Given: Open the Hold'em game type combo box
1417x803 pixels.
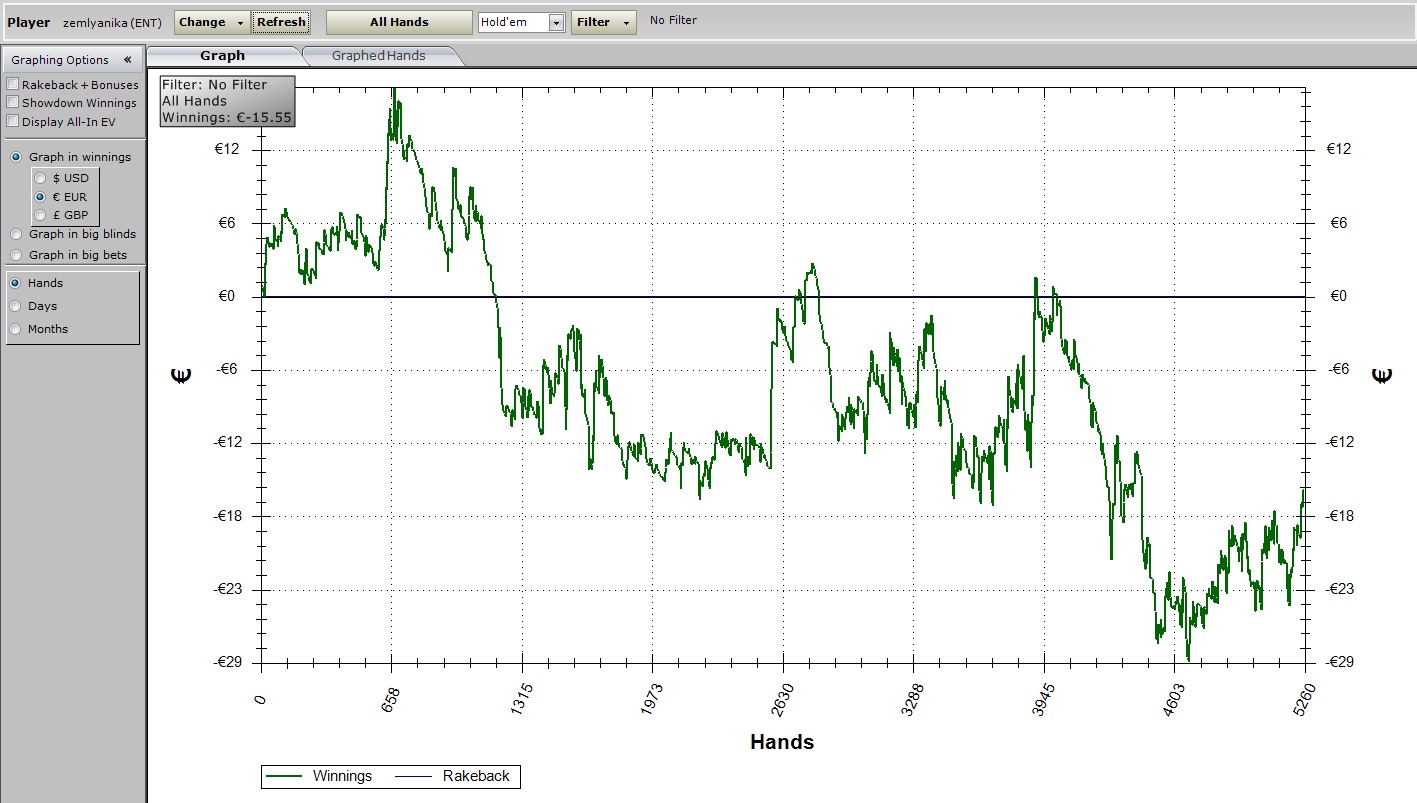Looking at the screenshot, I should tap(556, 22).
